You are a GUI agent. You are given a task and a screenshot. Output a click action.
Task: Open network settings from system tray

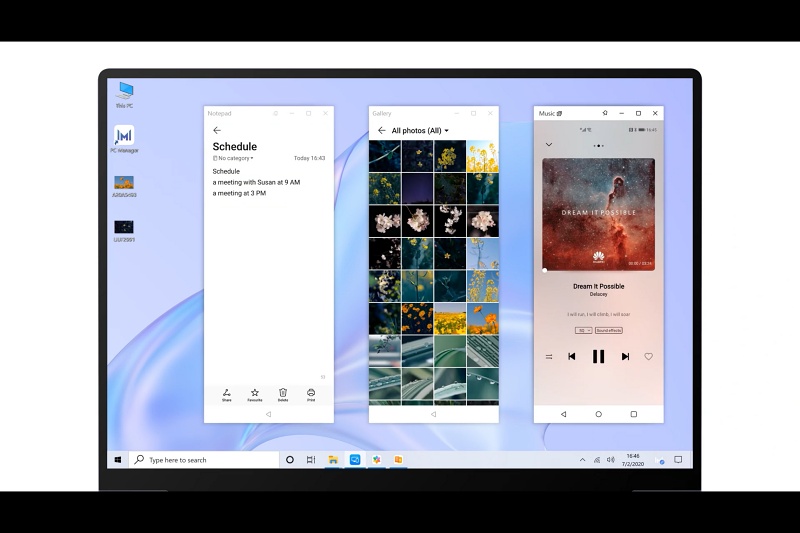596,460
